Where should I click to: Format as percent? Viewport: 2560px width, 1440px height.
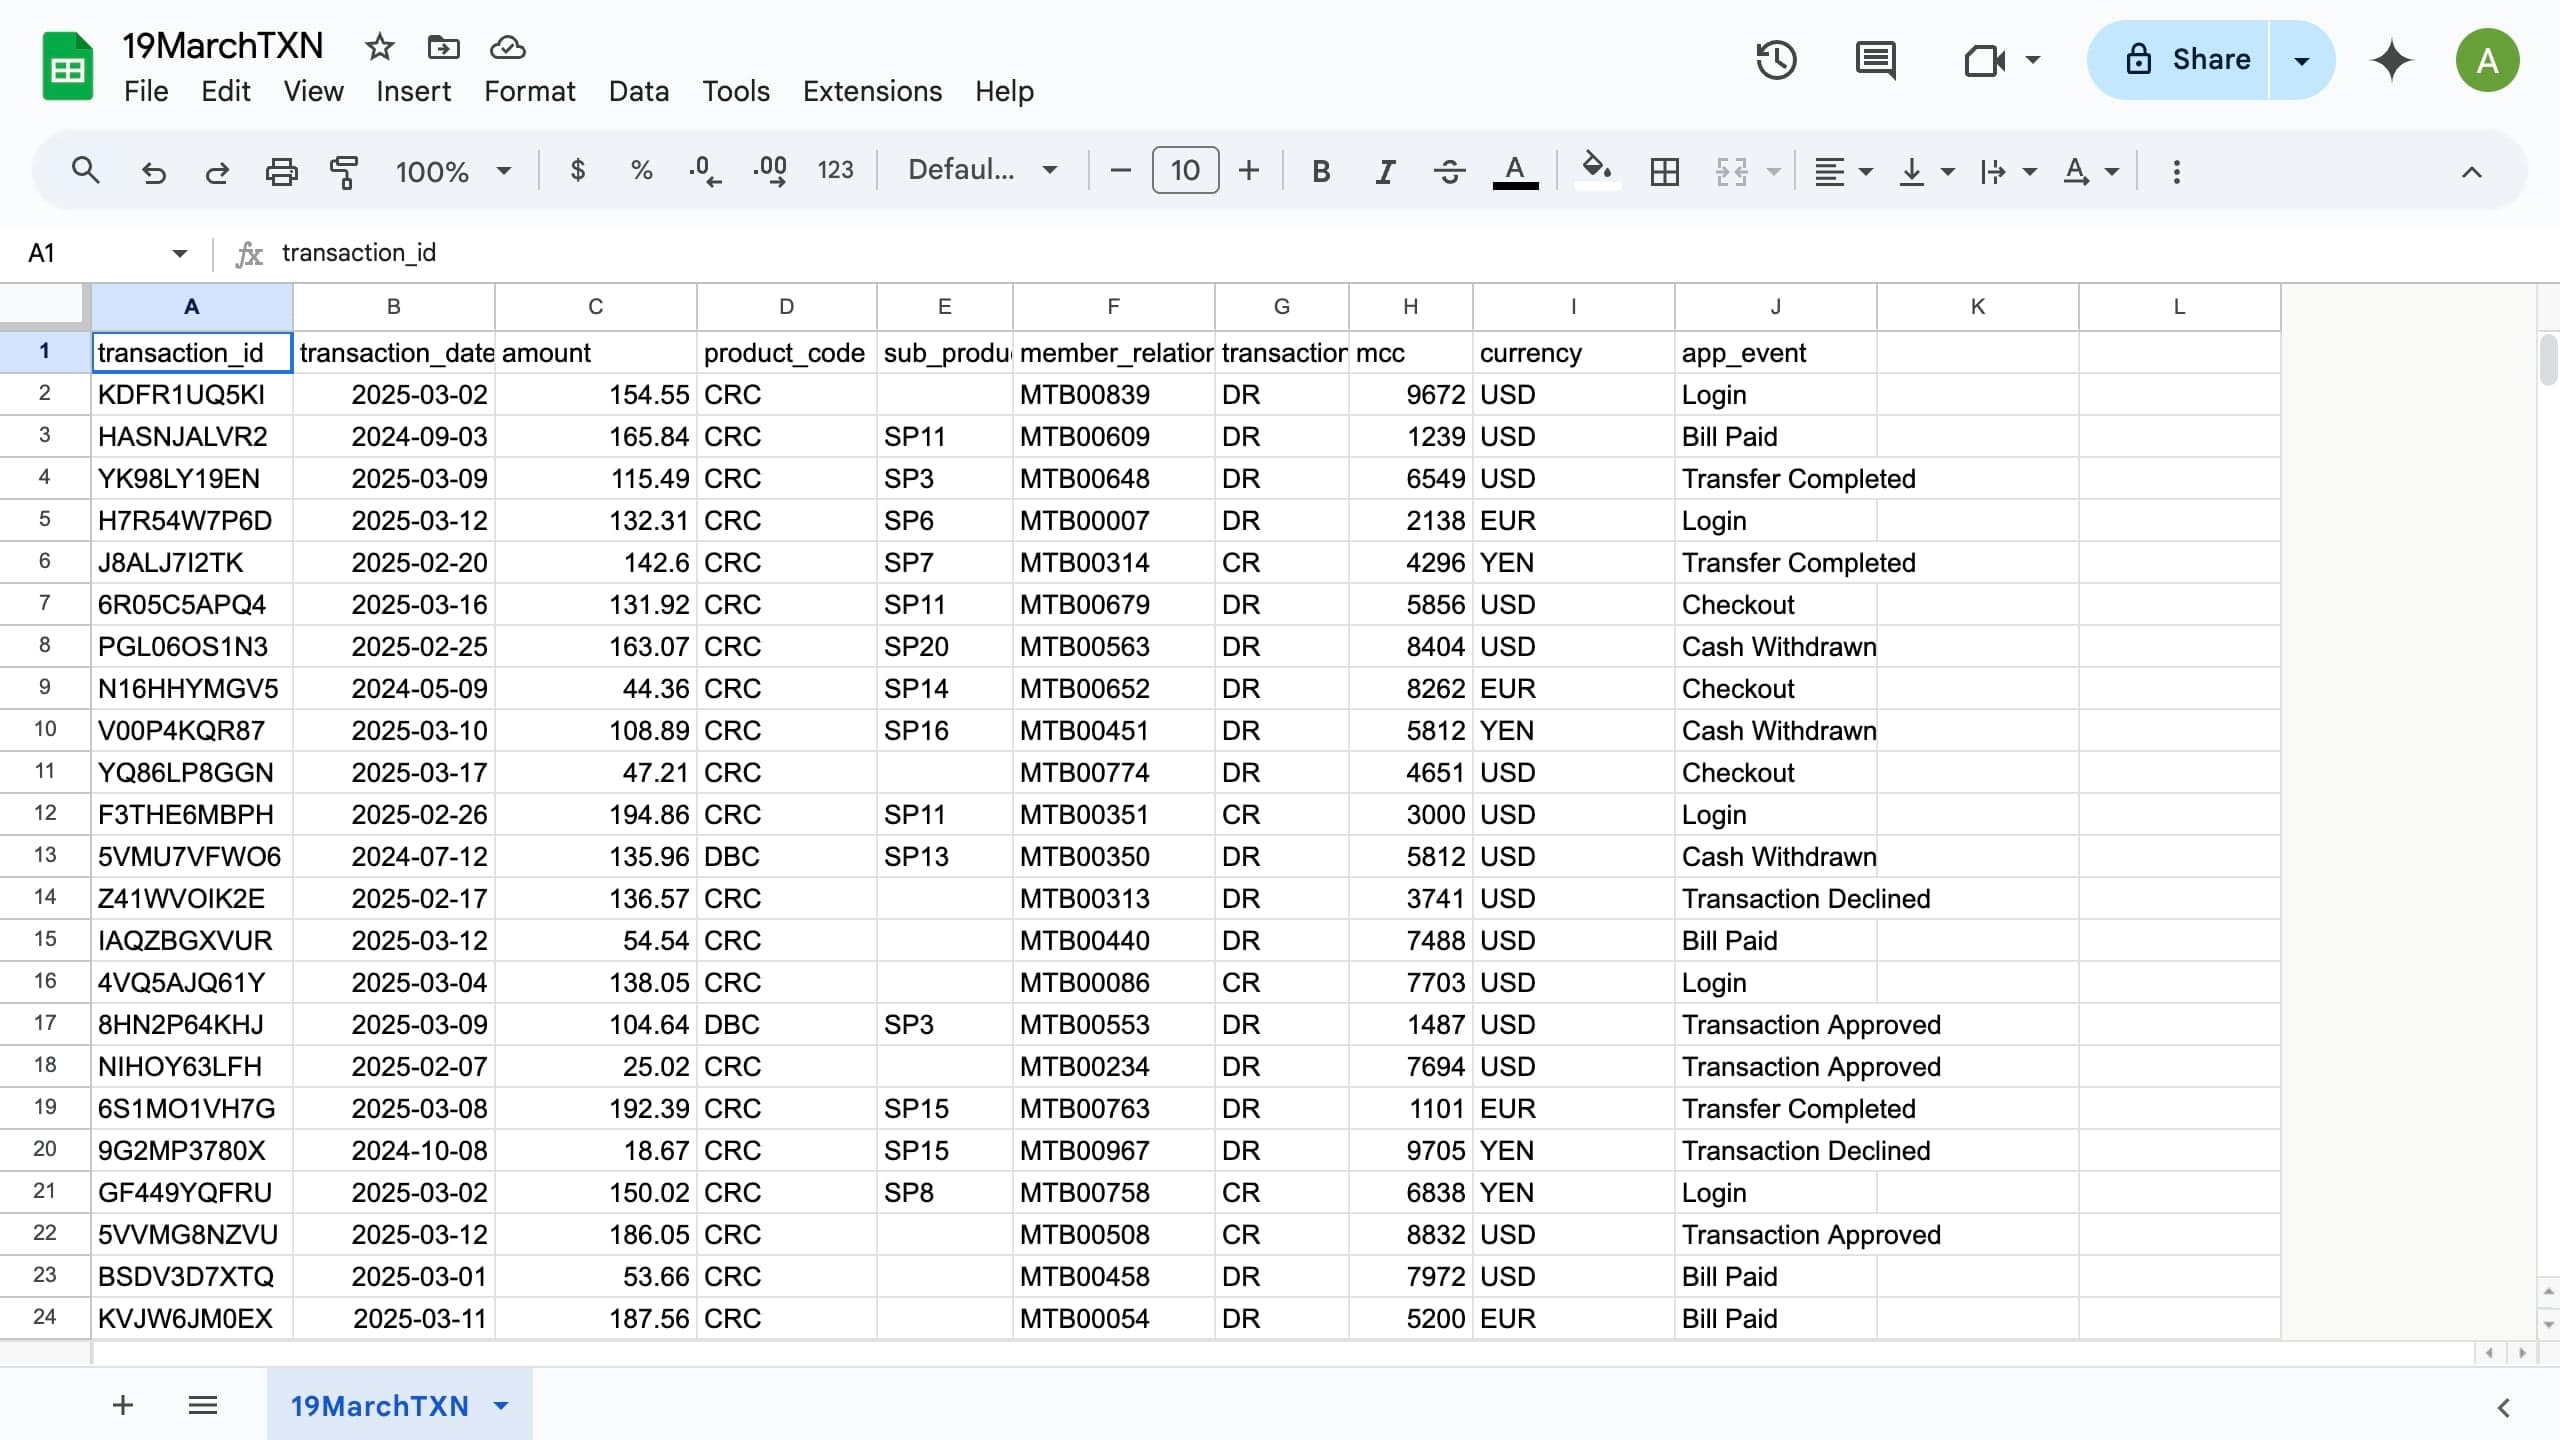[x=641, y=171]
